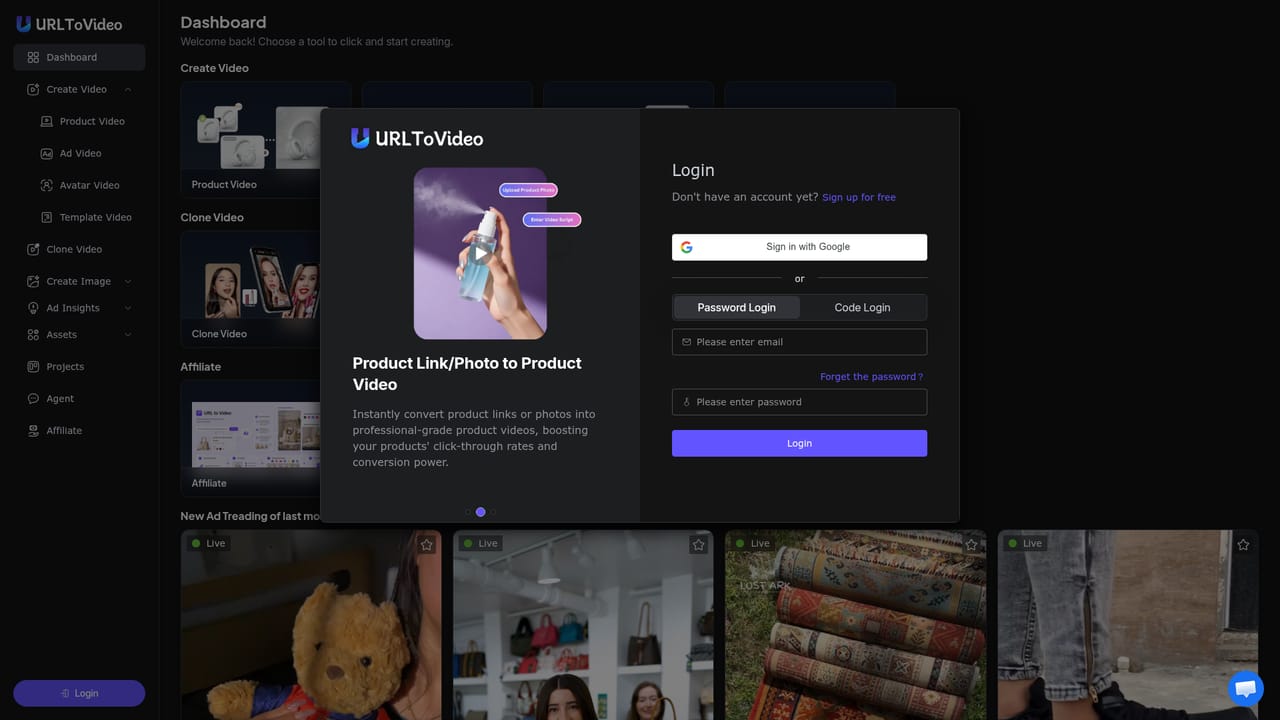
Task: Choose Template Video in sidebar
Action: (85, 217)
